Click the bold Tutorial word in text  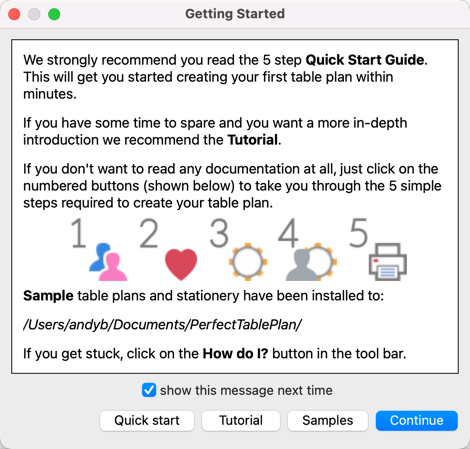[253, 140]
